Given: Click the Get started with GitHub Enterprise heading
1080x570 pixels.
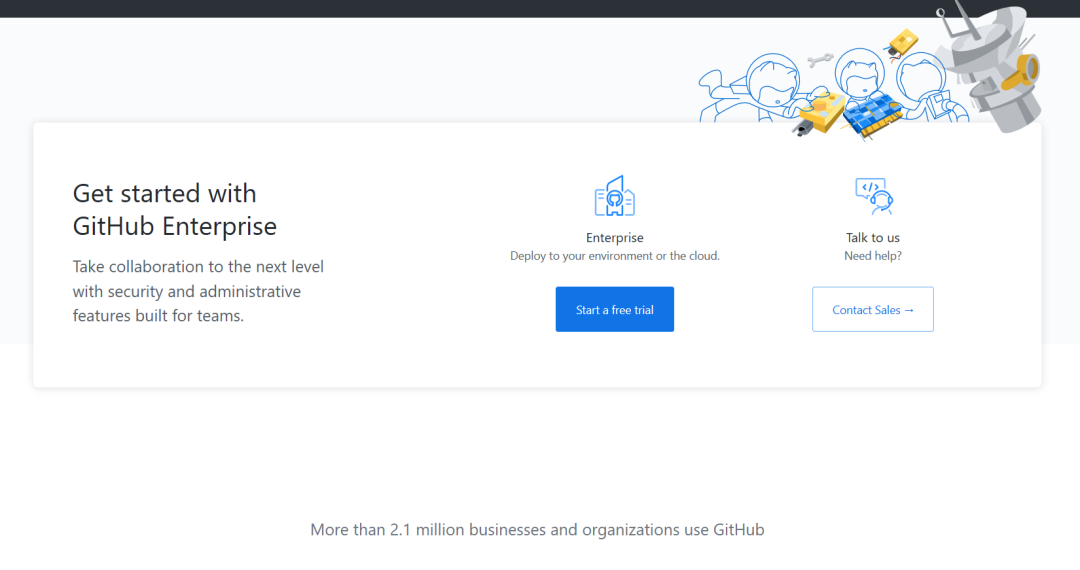Looking at the screenshot, I should [175, 209].
